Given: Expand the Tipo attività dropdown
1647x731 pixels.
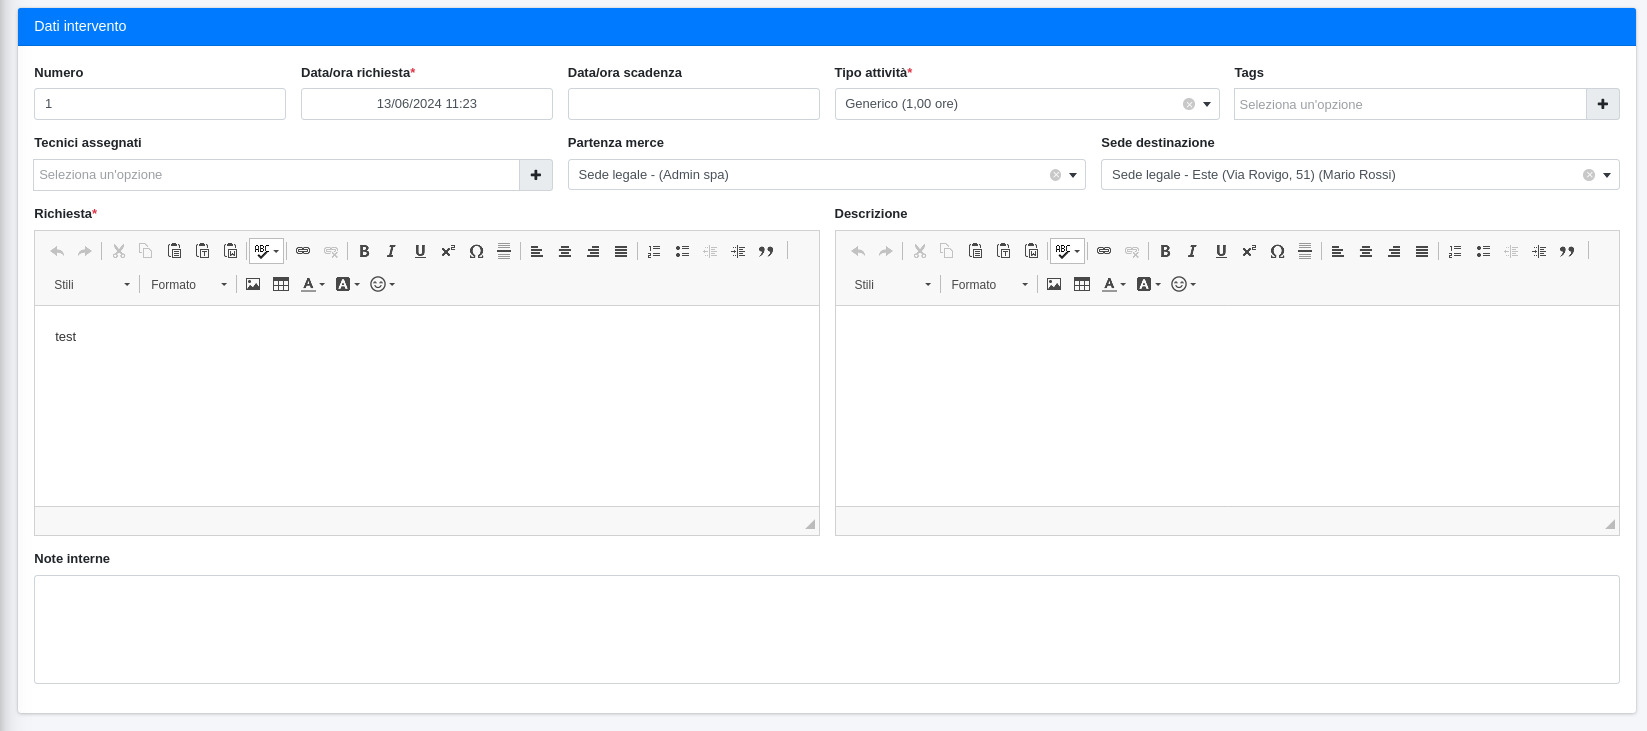Looking at the screenshot, I should (1207, 104).
